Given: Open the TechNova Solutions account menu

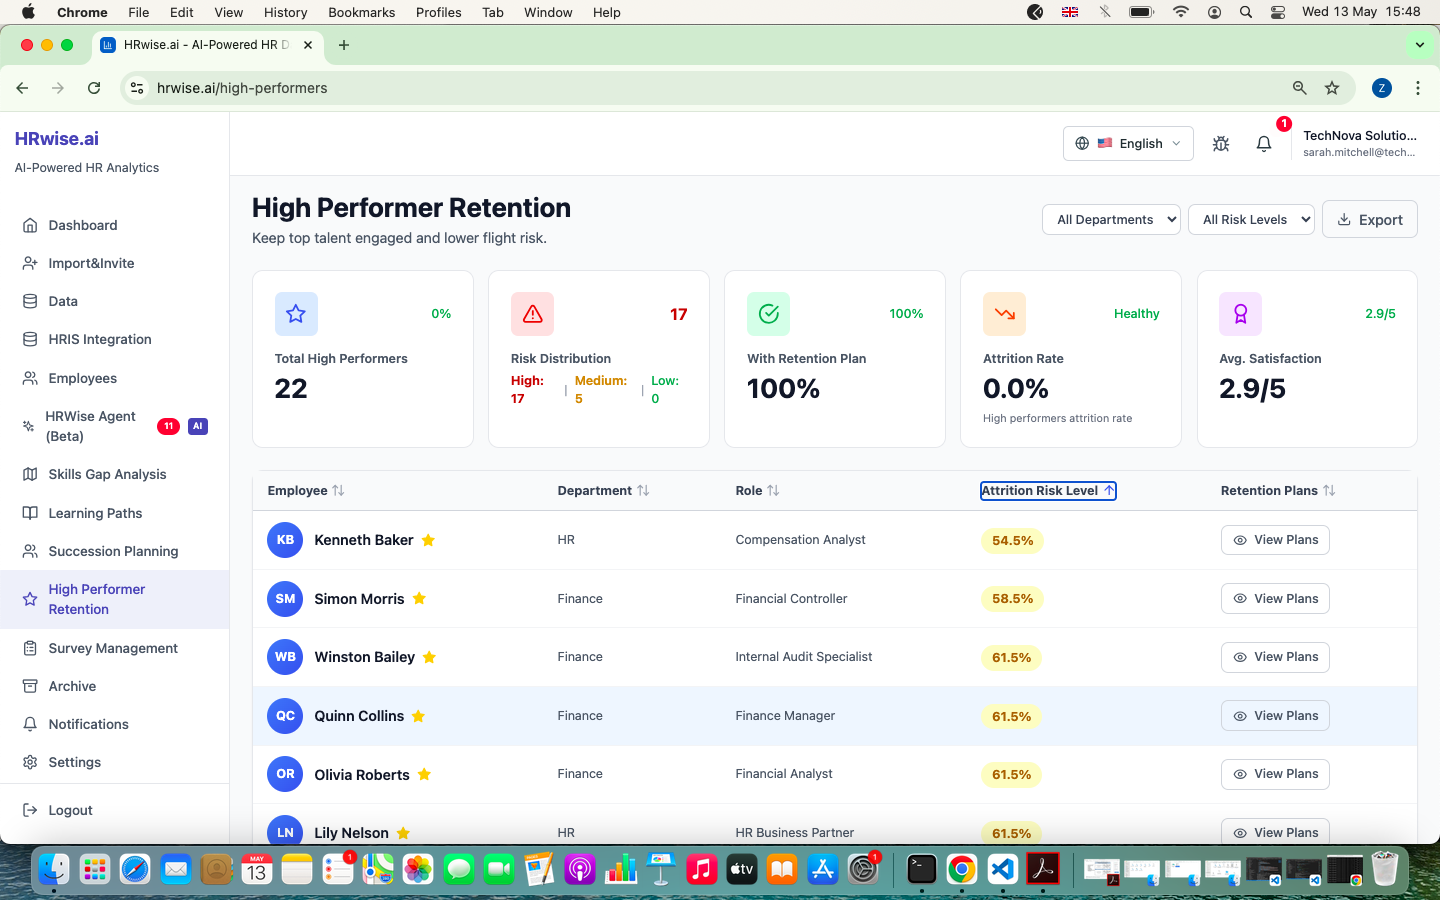Looking at the screenshot, I should point(1359,144).
